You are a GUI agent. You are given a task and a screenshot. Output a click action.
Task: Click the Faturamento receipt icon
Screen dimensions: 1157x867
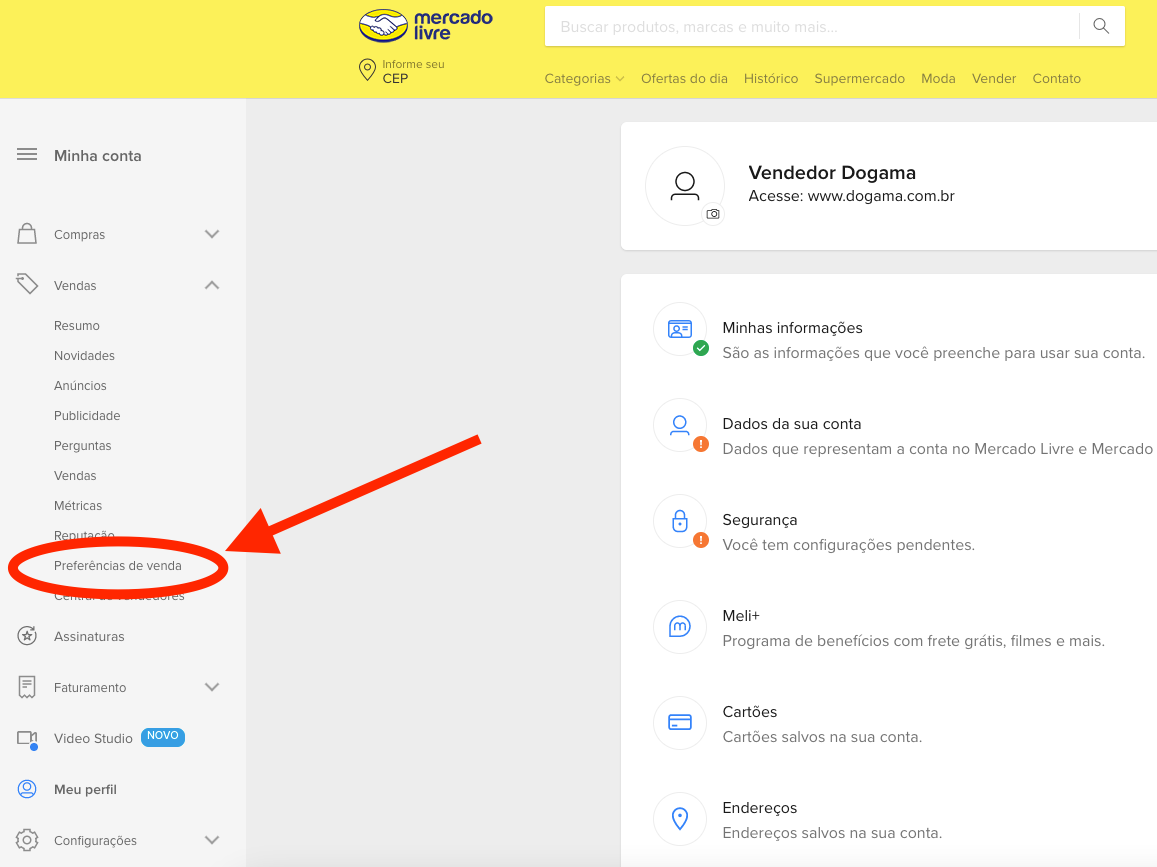(x=27, y=687)
